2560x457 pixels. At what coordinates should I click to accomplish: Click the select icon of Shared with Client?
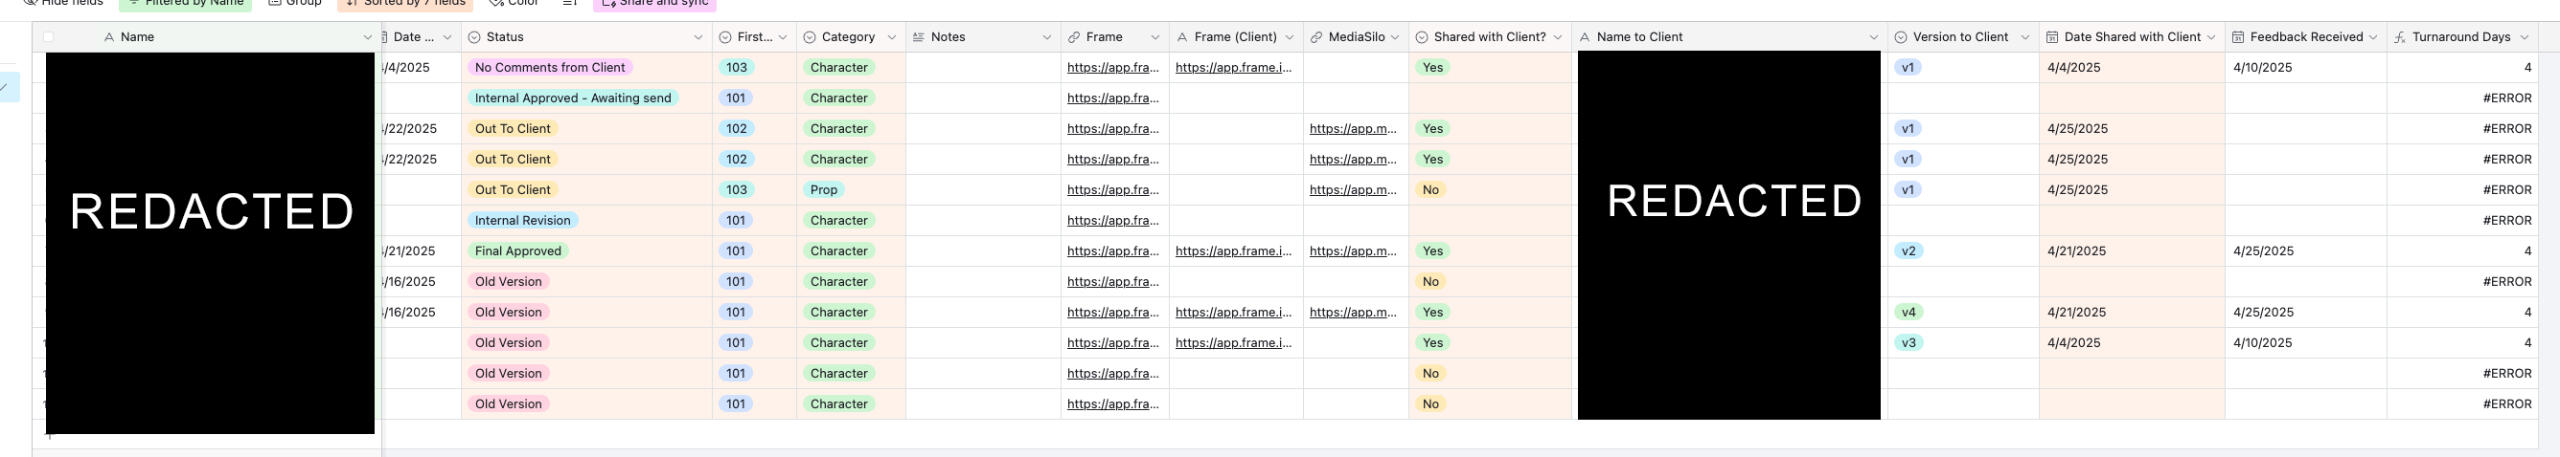click(1422, 37)
